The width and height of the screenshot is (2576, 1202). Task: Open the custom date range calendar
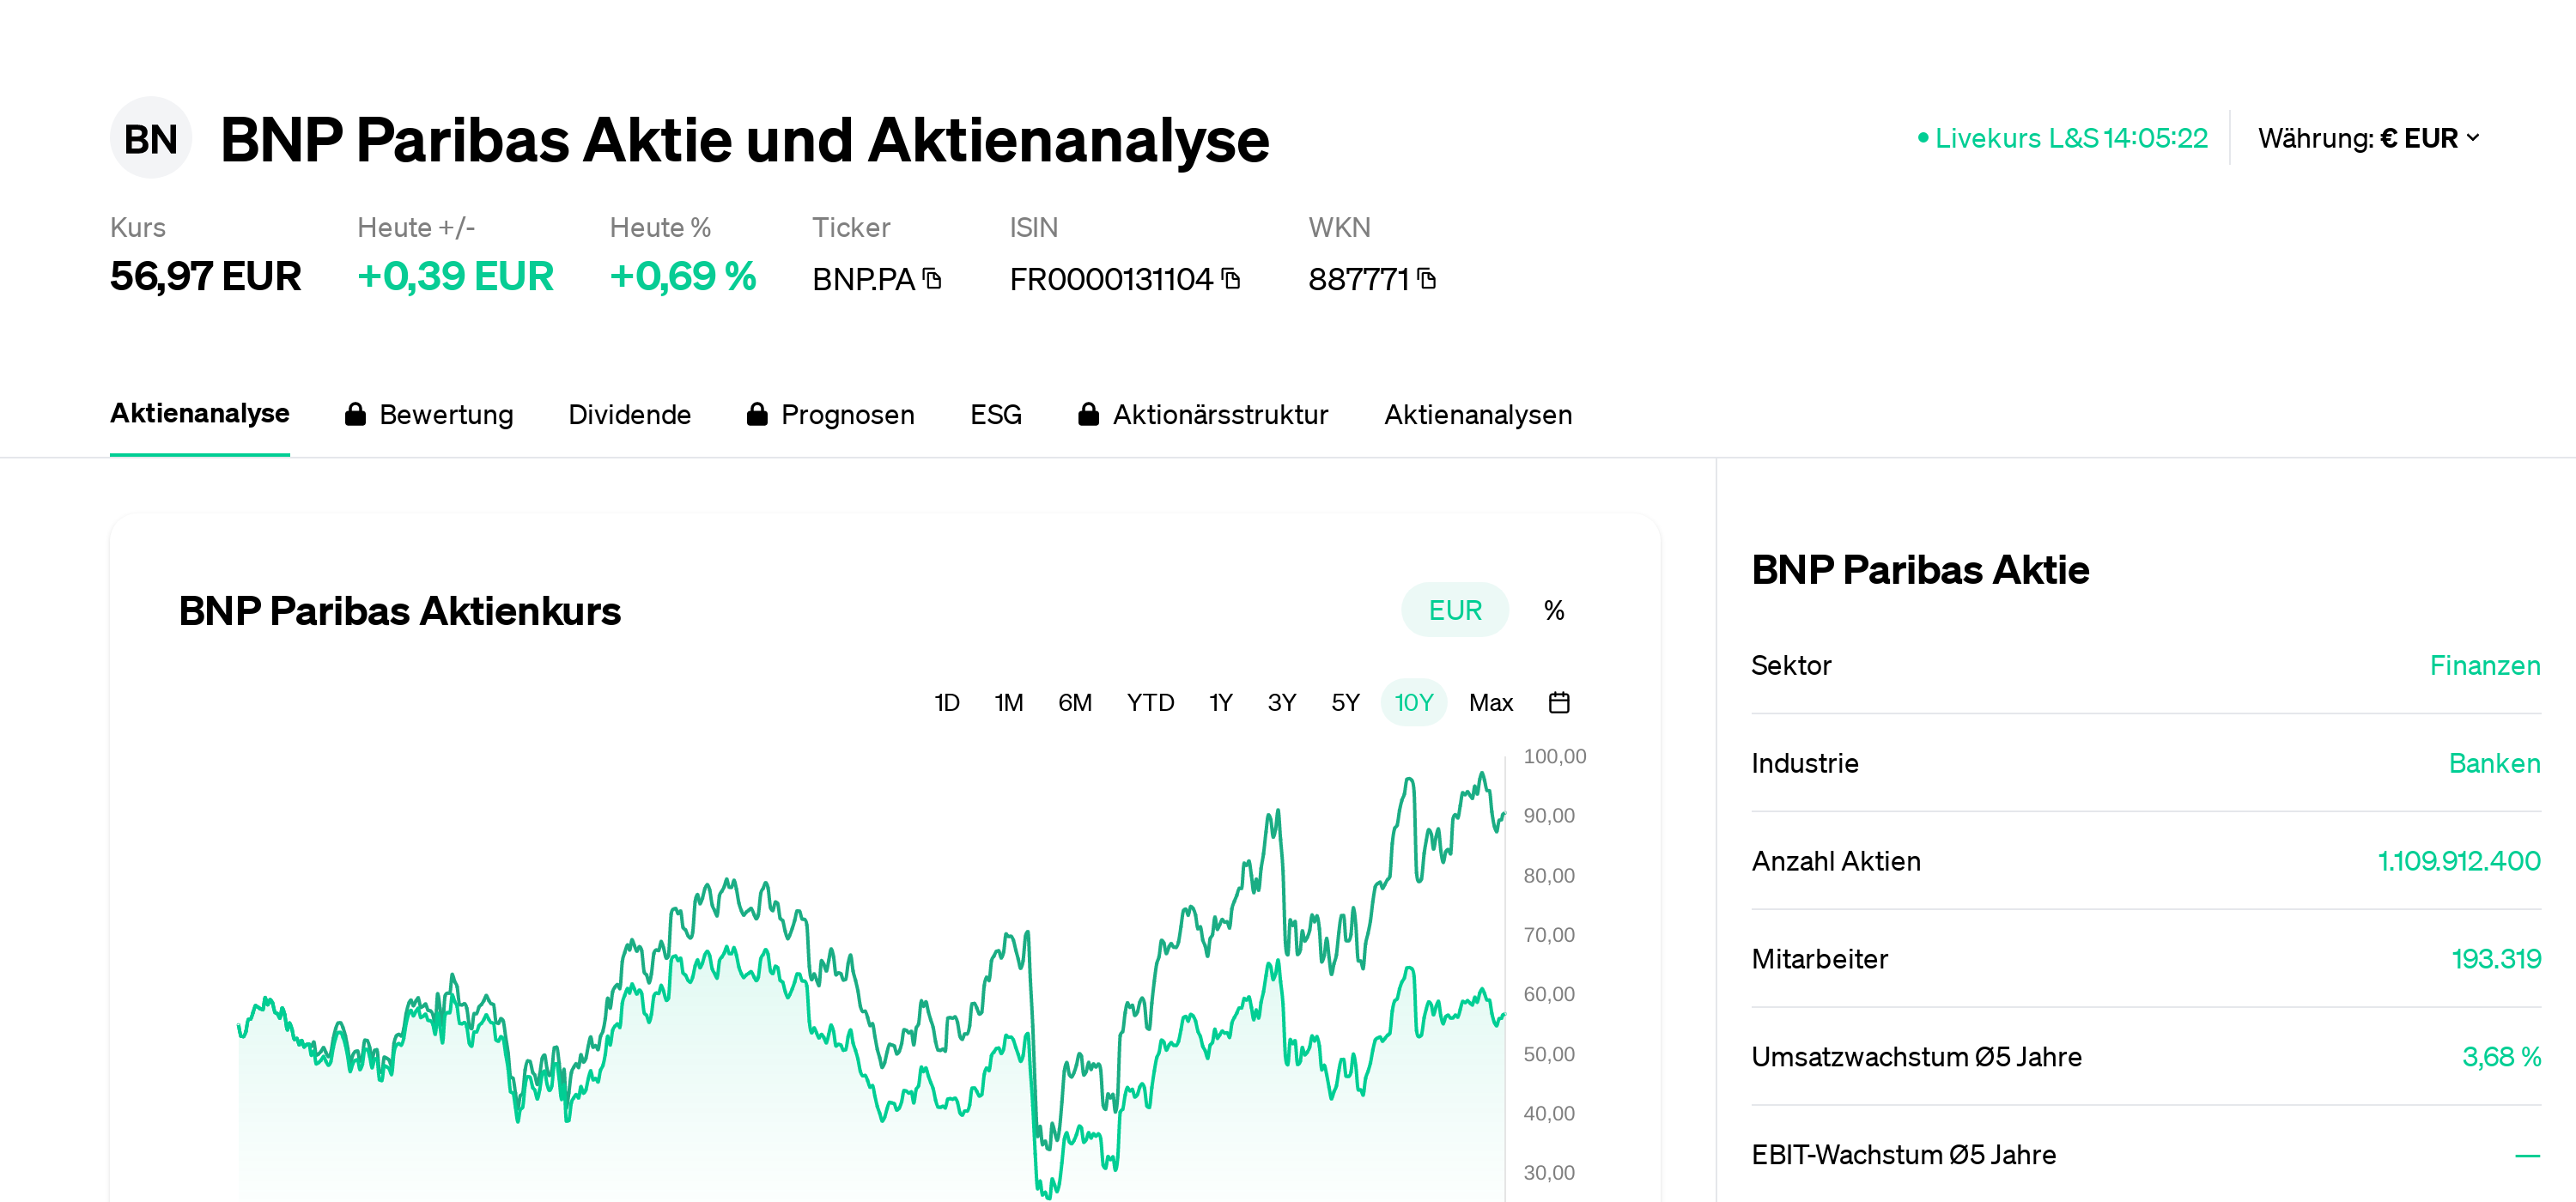[1558, 703]
